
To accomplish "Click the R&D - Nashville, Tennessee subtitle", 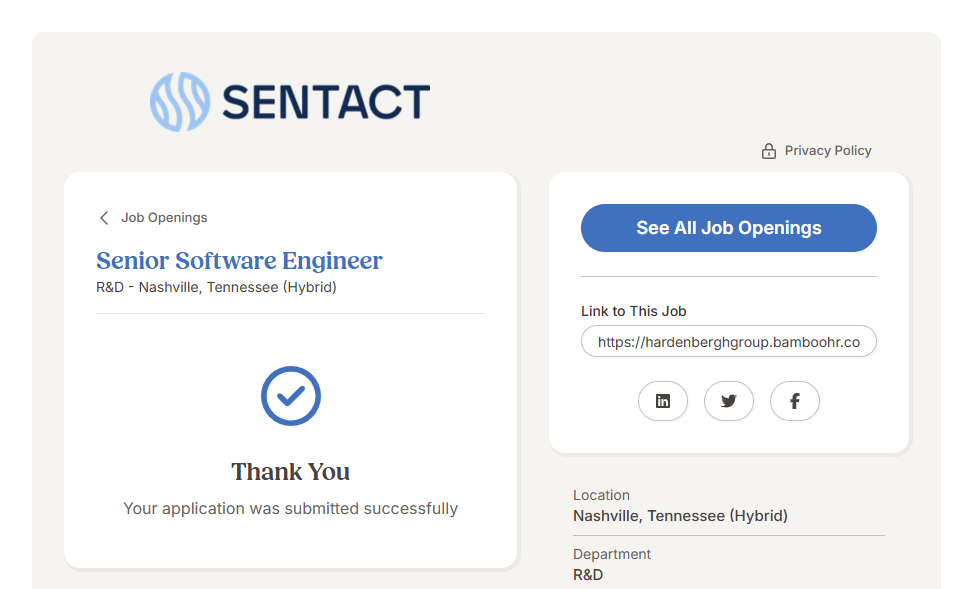I will (216, 288).
